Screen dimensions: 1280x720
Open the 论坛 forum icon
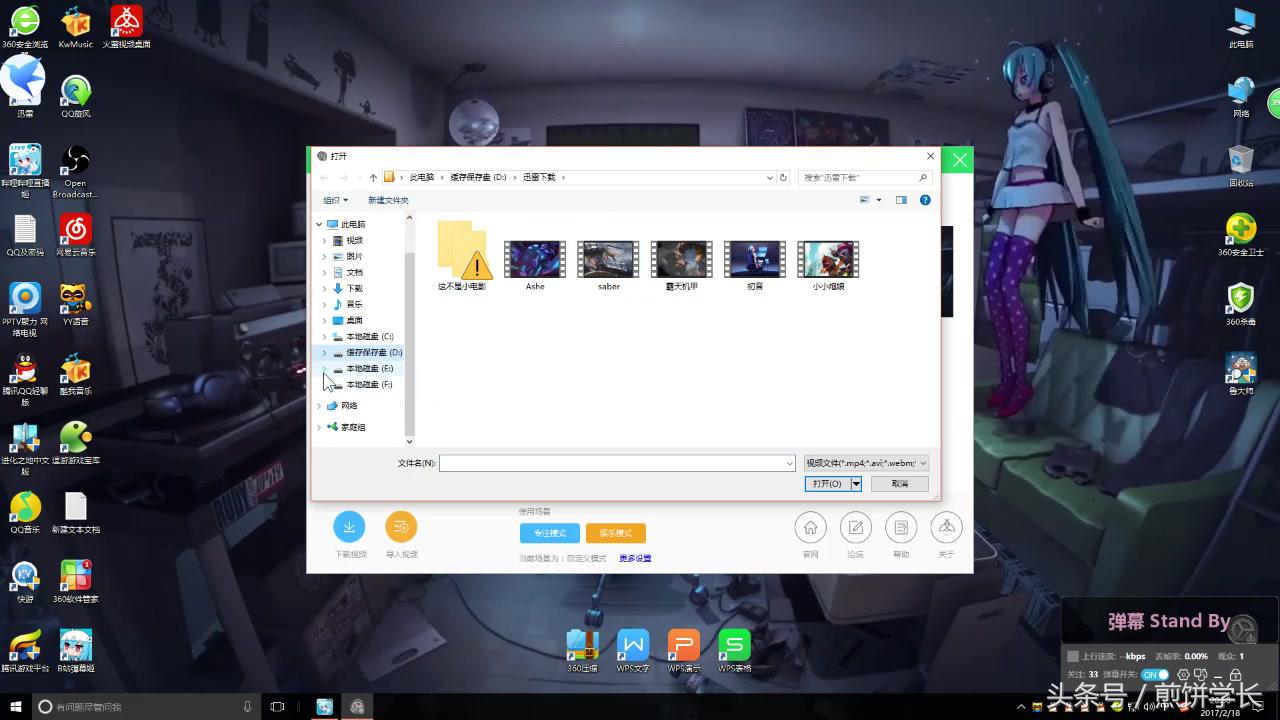coord(855,527)
